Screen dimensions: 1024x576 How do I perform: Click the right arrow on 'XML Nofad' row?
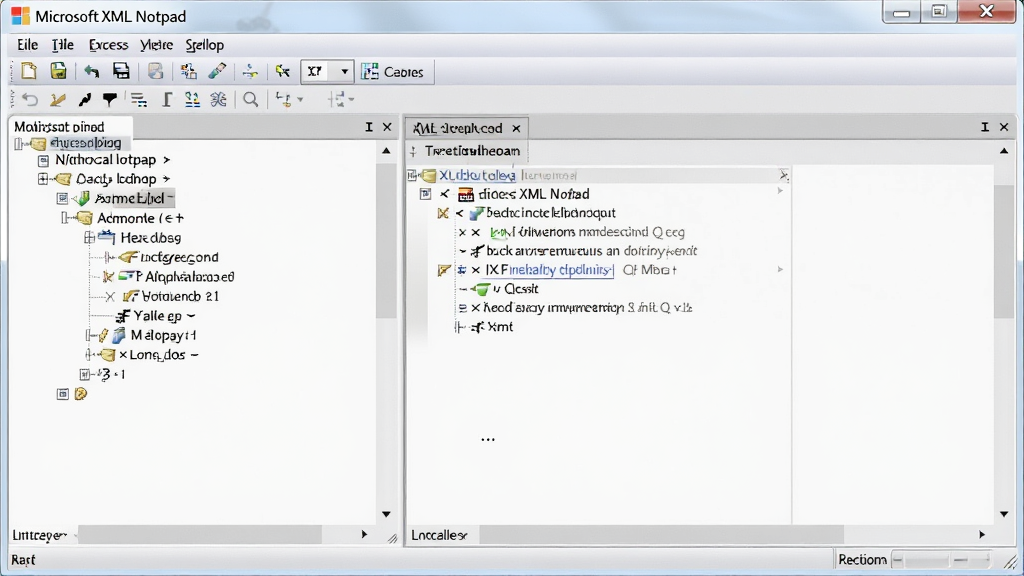780,191
